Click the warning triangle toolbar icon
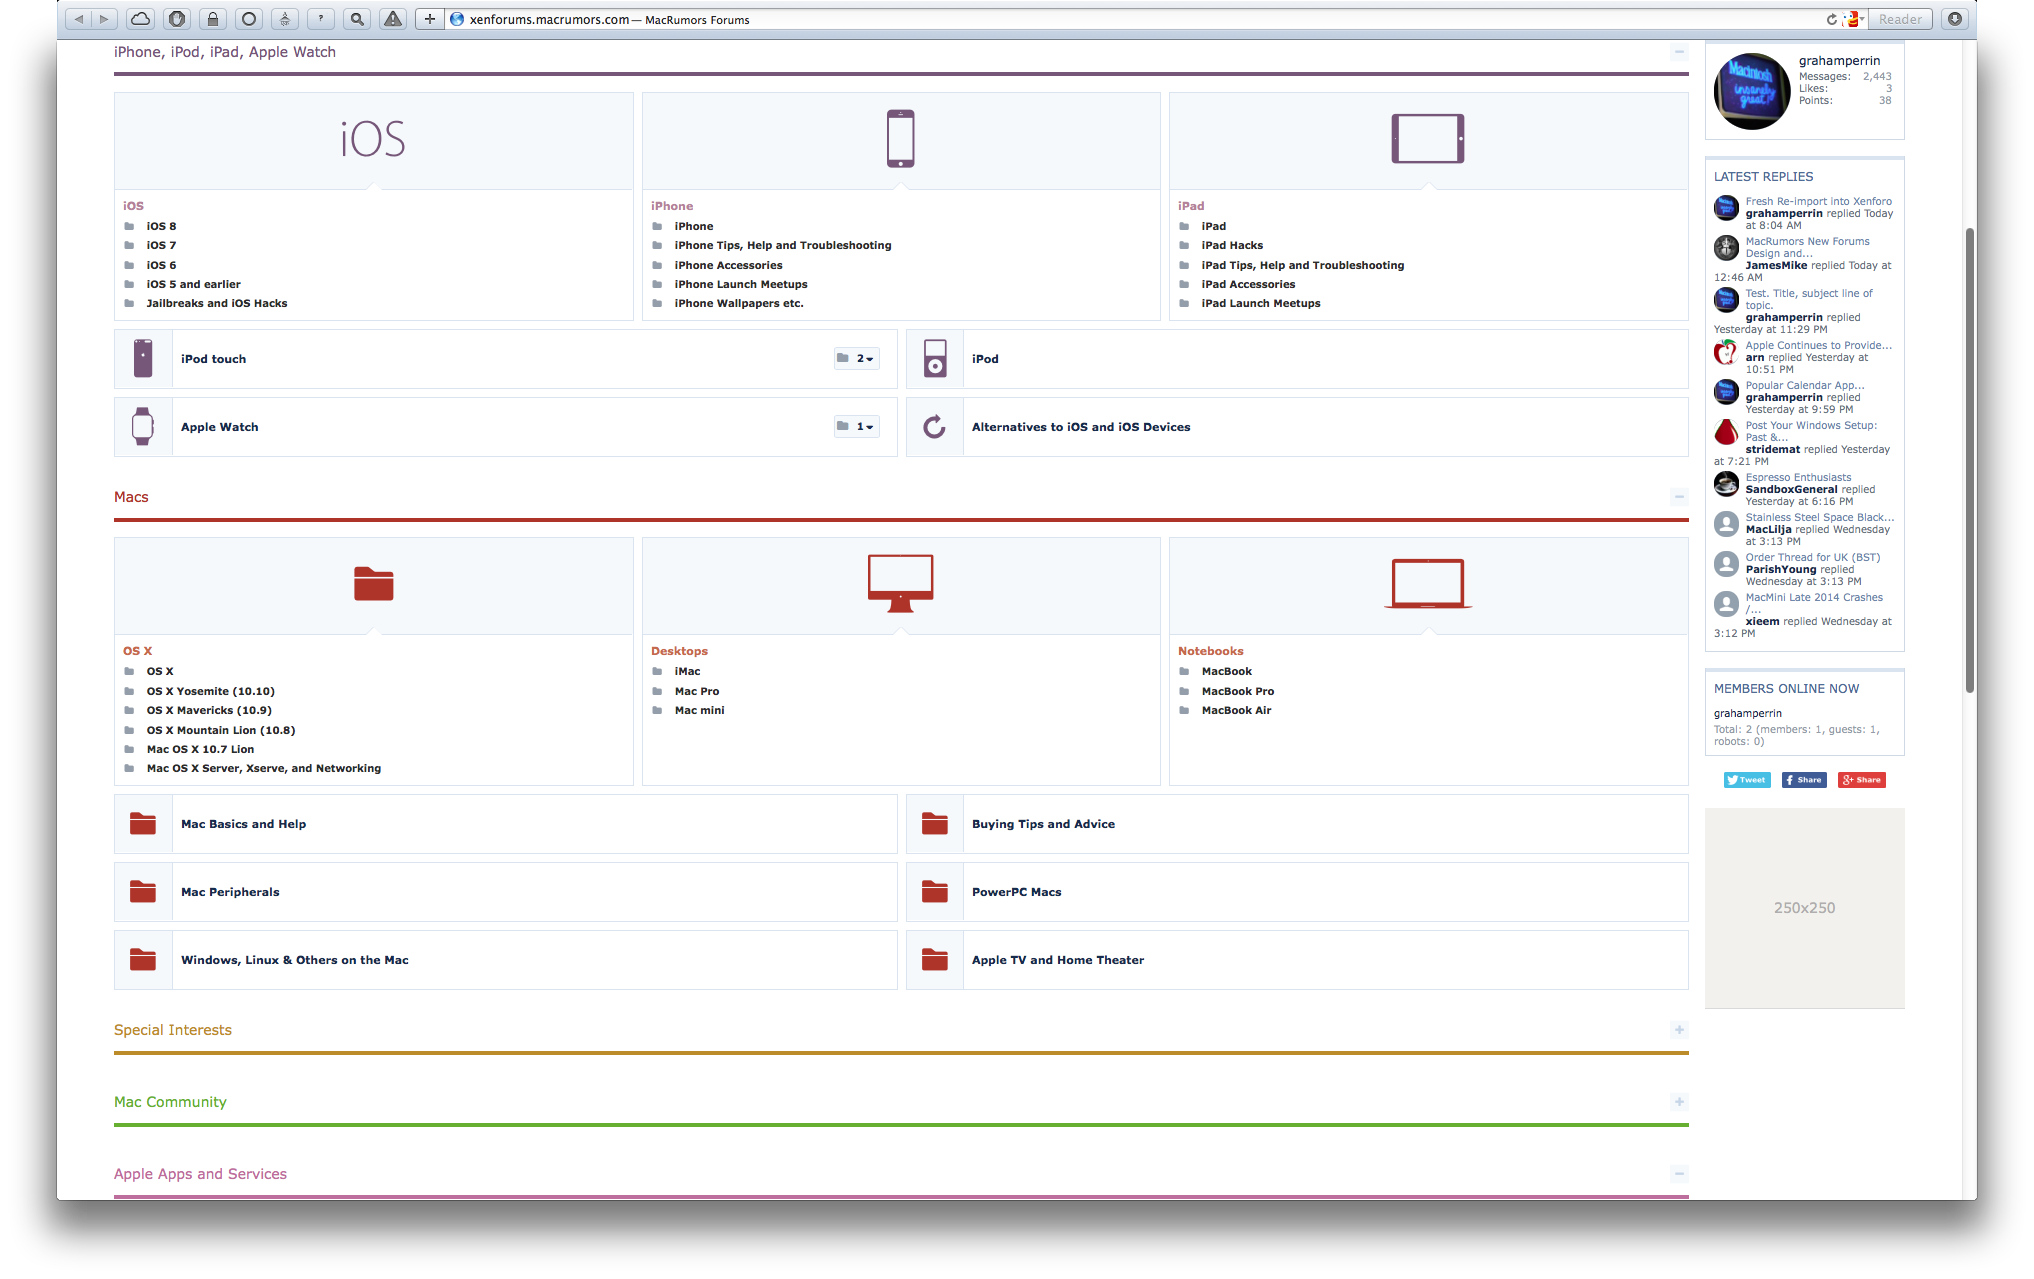Screen dimensions: 2034x1279 (x=393, y=19)
